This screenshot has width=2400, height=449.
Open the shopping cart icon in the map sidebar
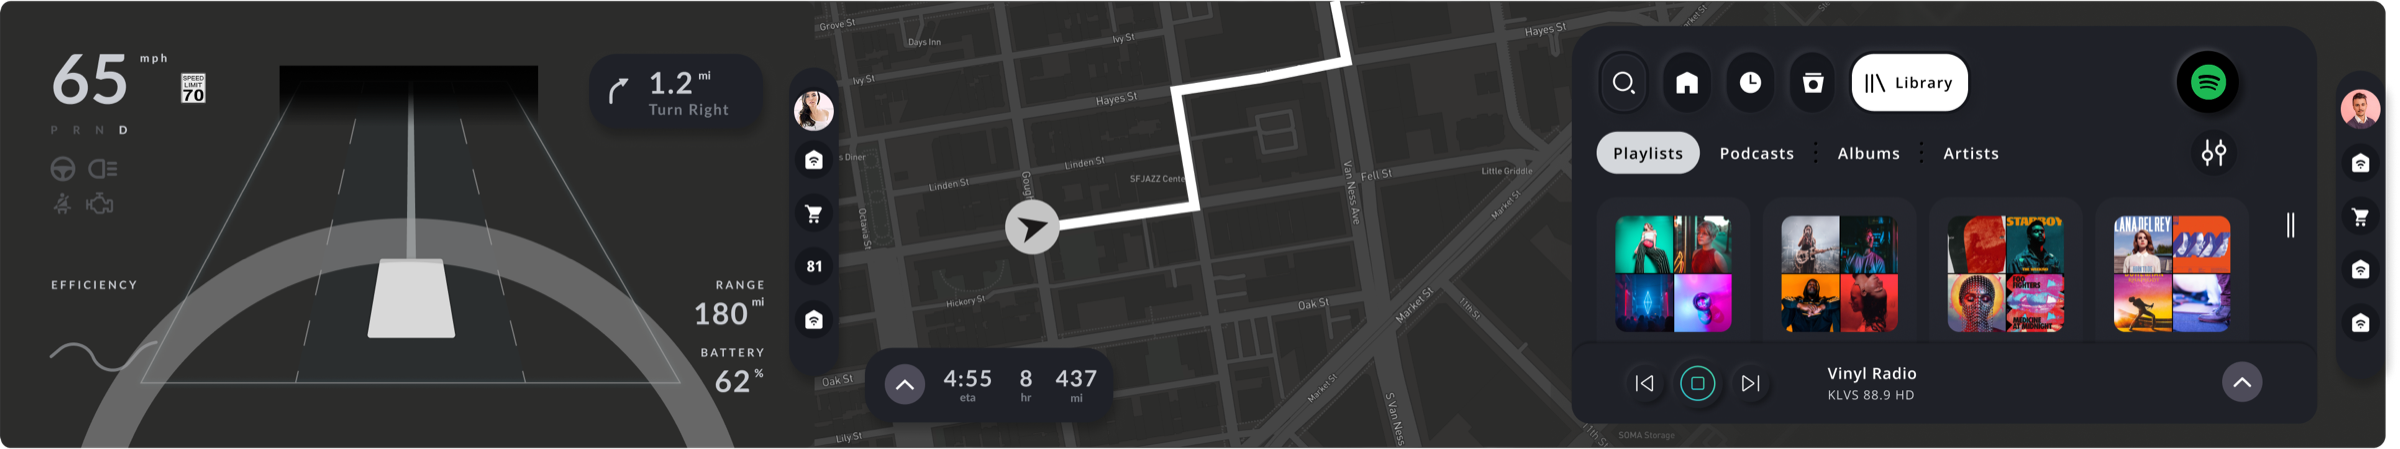tap(813, 213)
